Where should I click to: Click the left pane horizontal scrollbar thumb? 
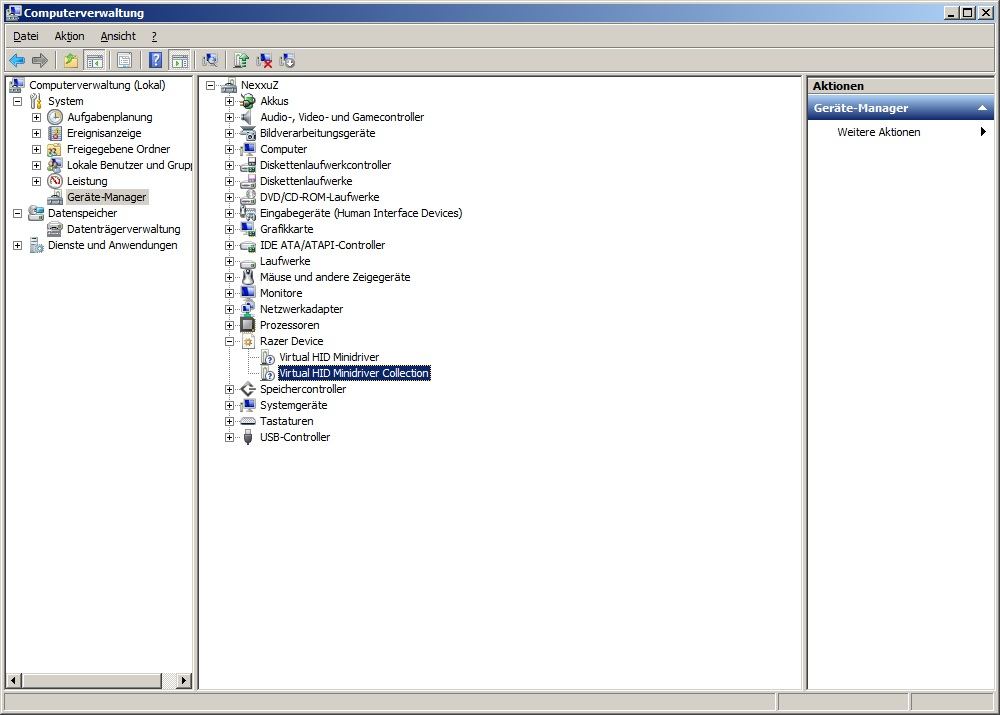tap(92, 681)
